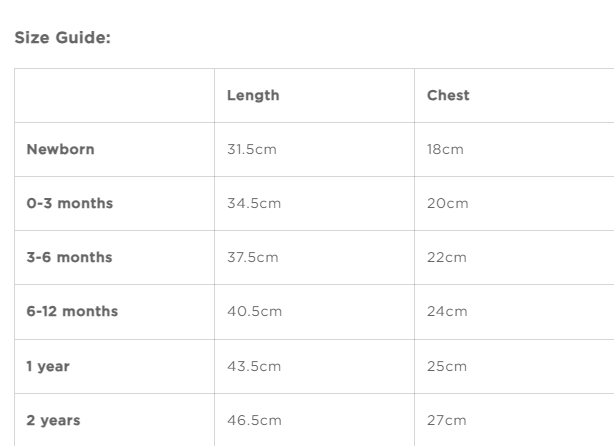Select the Chest column header
Image resolution: width=614 pixels, height=446 pixels.
pyautogui.click(x=448, y=96)
